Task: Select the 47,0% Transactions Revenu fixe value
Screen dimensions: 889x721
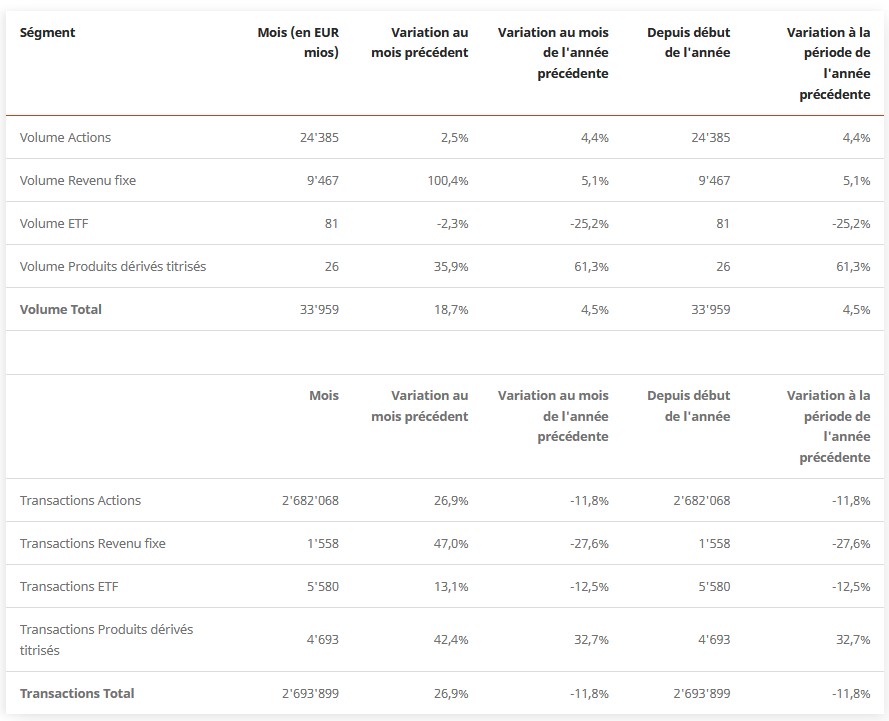Action: 449,543
